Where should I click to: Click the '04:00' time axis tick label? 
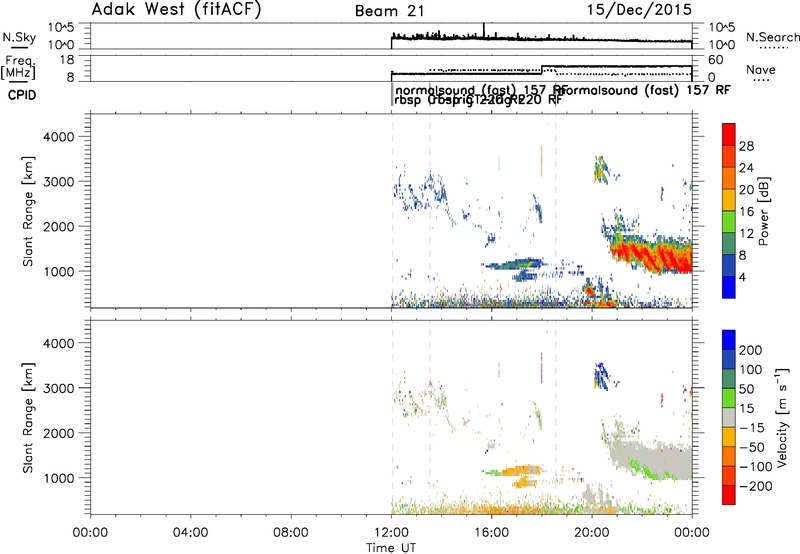[x=190, y=533]
